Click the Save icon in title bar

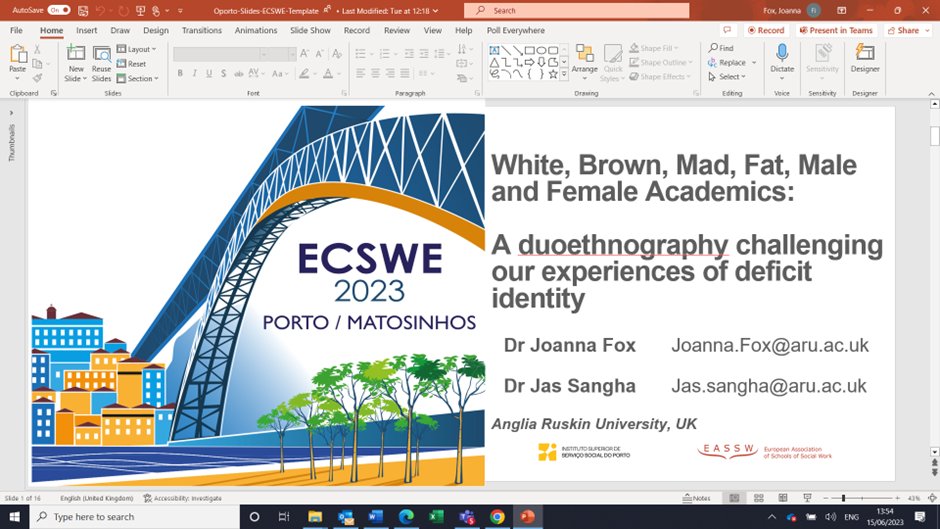83,11
